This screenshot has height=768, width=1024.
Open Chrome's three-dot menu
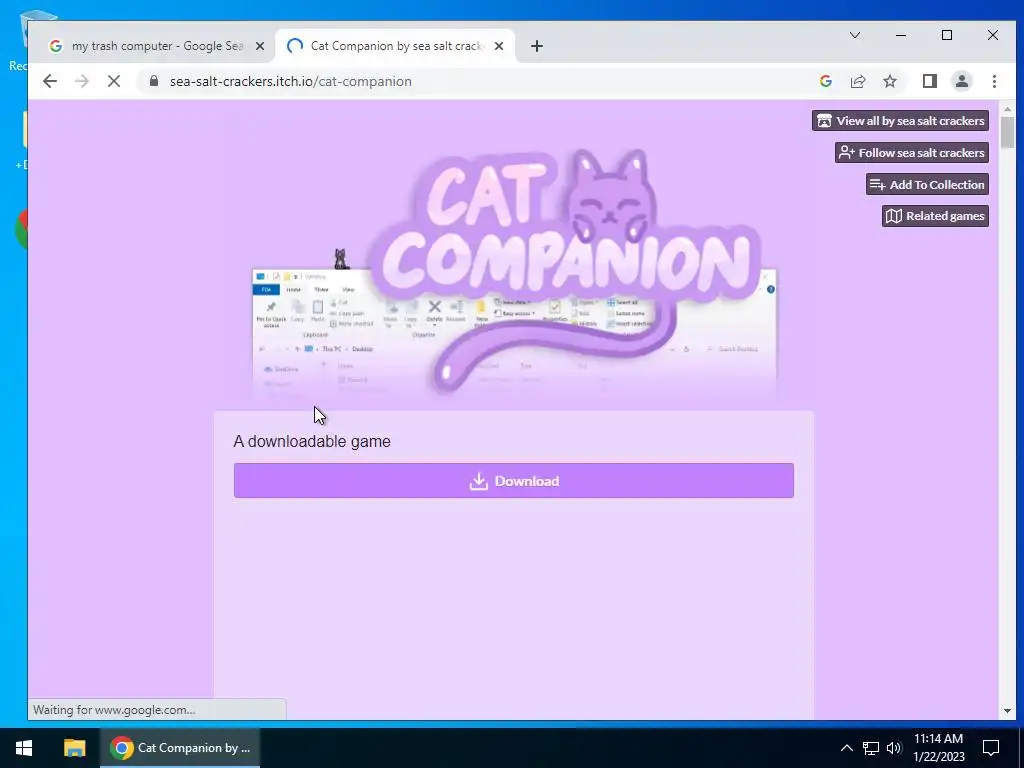point(994,81)
